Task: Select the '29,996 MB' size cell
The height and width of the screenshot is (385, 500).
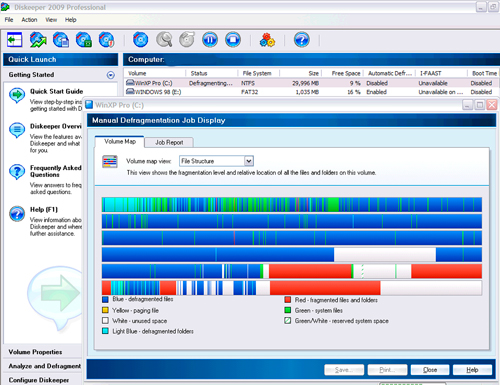Action: click(x=305, y=83)
